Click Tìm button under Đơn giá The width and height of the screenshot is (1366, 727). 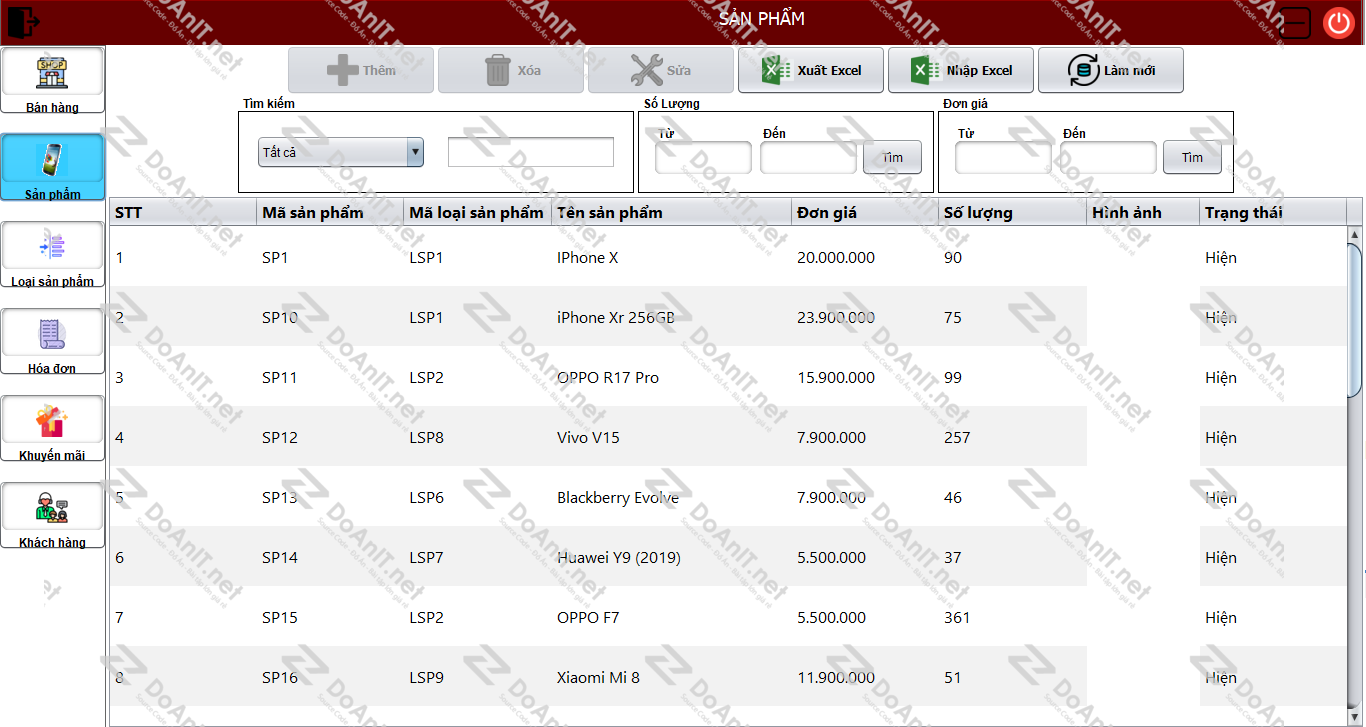[1192, 158]
